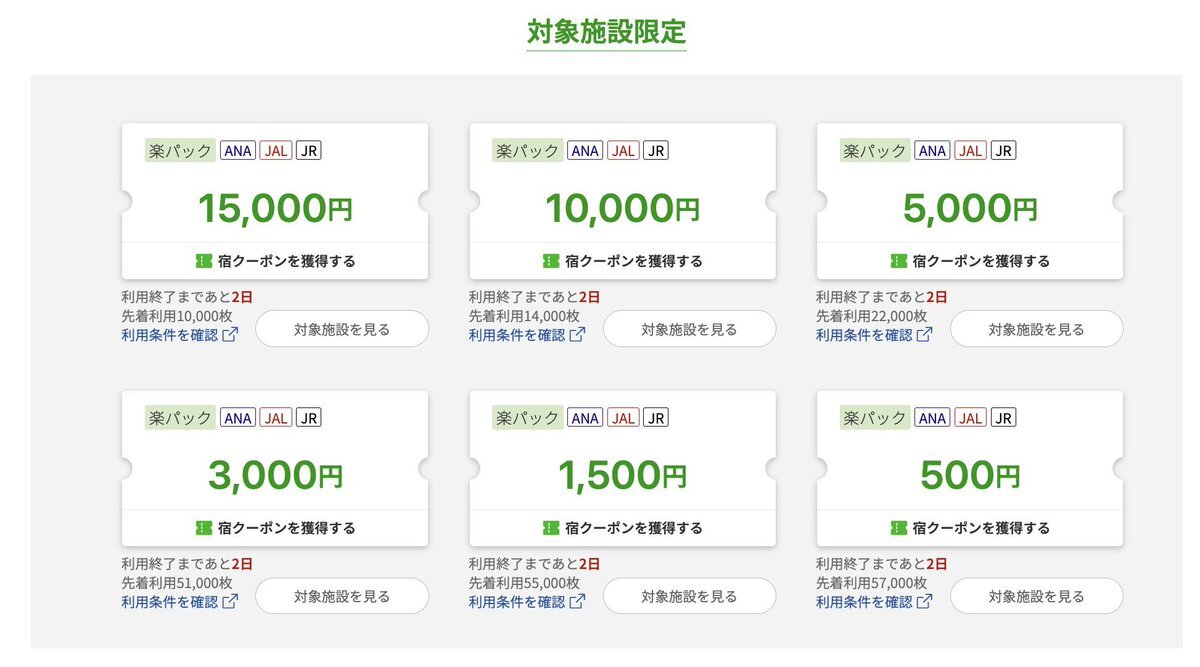Open 対象施設を見る for 500円 coupon
The width and height of the screenshot is (1200, 667).
[x=1037, y=596]
